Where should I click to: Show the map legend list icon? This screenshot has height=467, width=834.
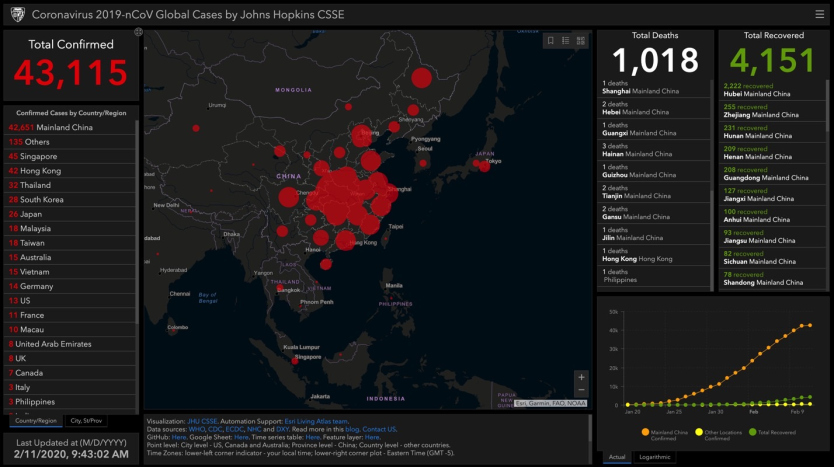pos(566,40)
